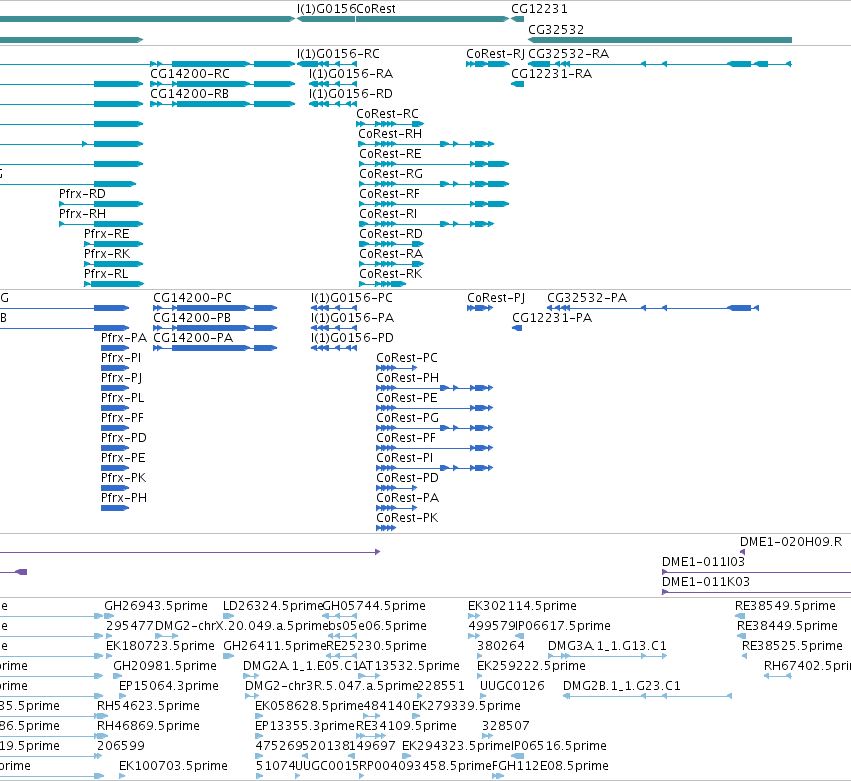This screenshot has height=781, width=851.
Task: Select protein Pfrx-PA
Action: click(115, 348)
